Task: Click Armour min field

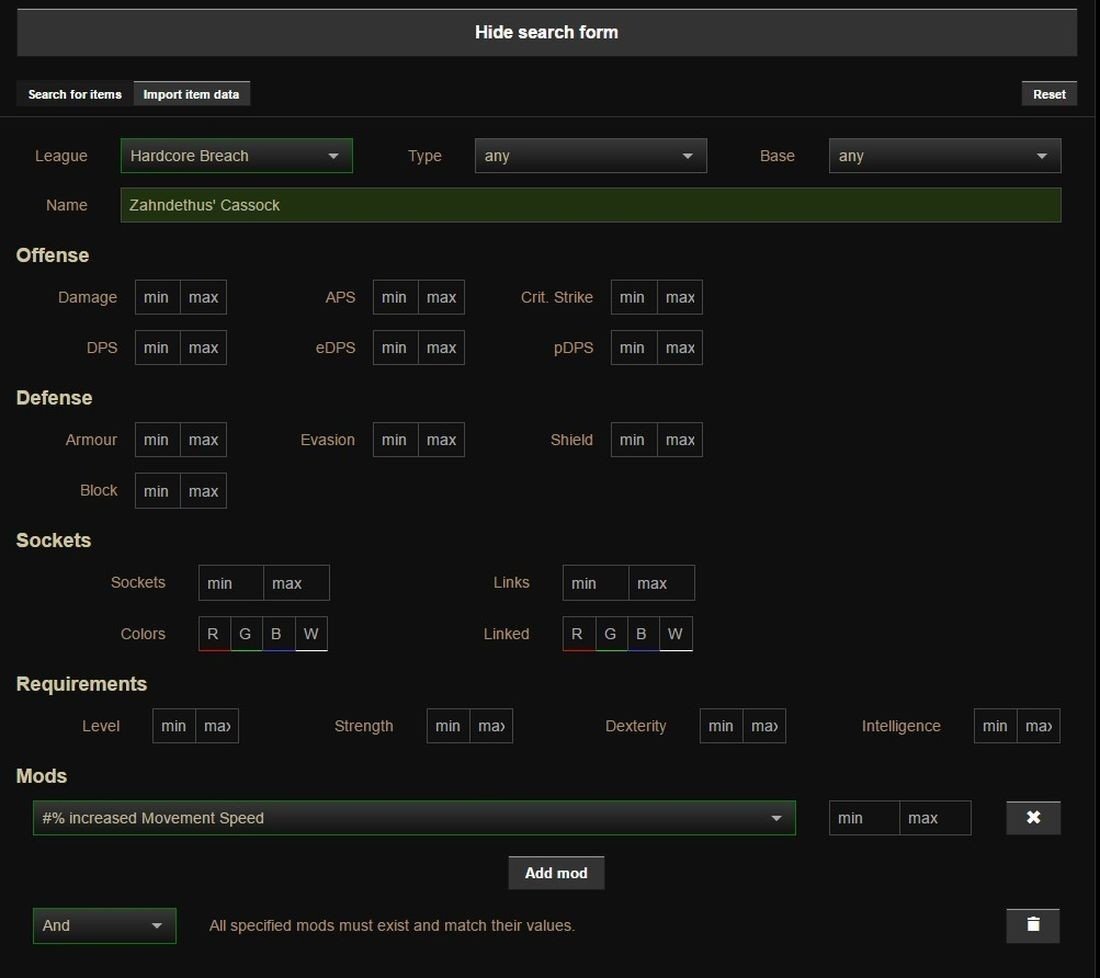Action: point(157,440)
